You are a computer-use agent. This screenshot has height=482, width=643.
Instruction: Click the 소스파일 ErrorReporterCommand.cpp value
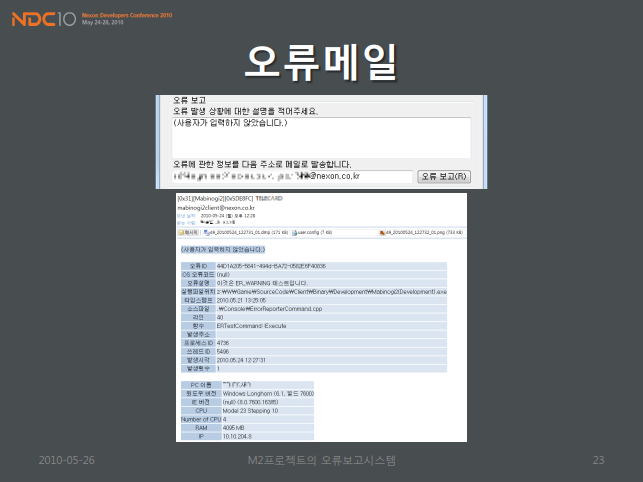click(275, 309)
